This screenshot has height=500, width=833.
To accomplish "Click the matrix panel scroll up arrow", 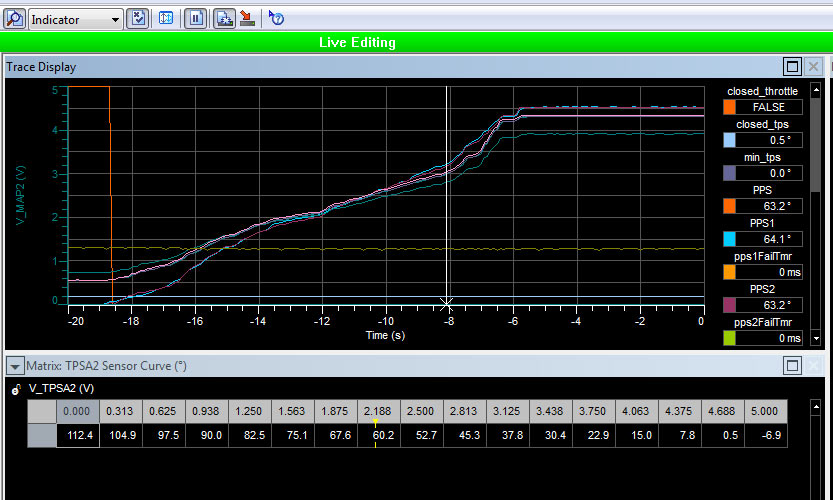I will (815, 408).
